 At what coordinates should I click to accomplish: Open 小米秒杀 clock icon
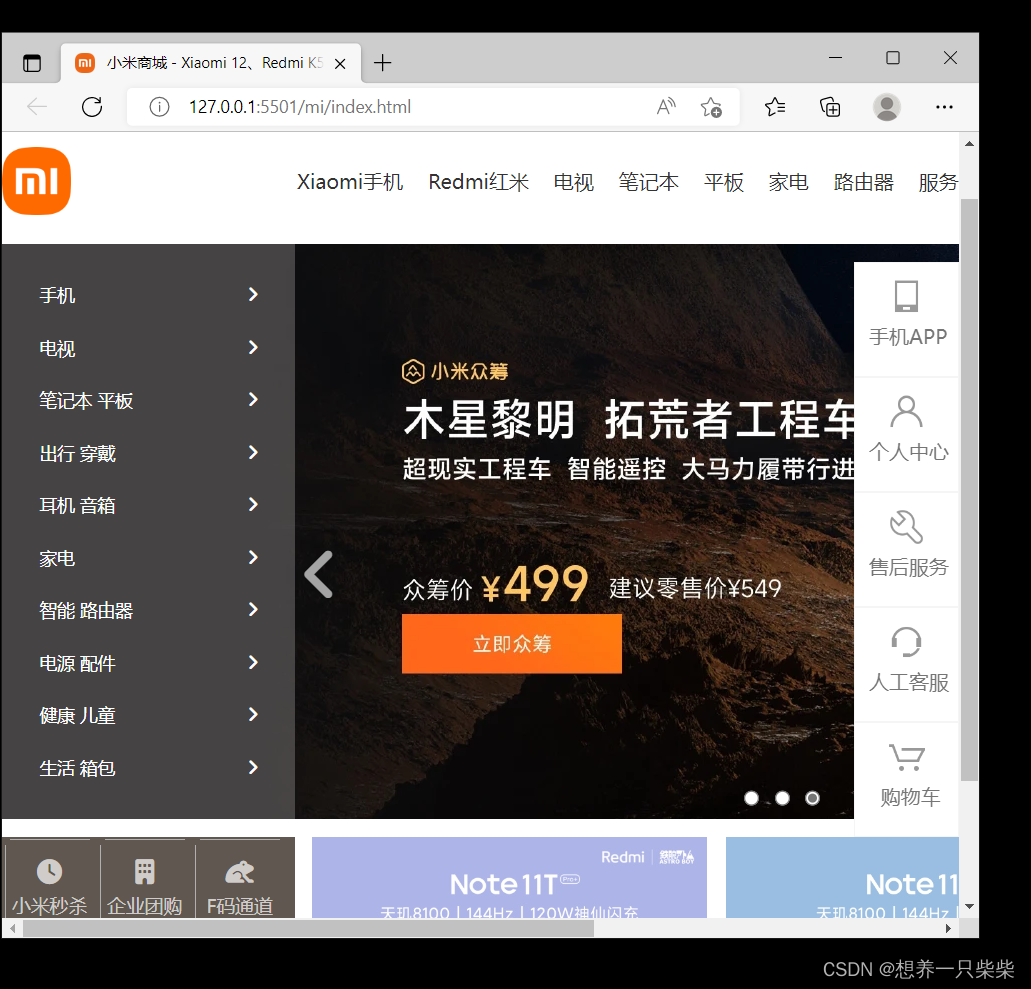49,872
